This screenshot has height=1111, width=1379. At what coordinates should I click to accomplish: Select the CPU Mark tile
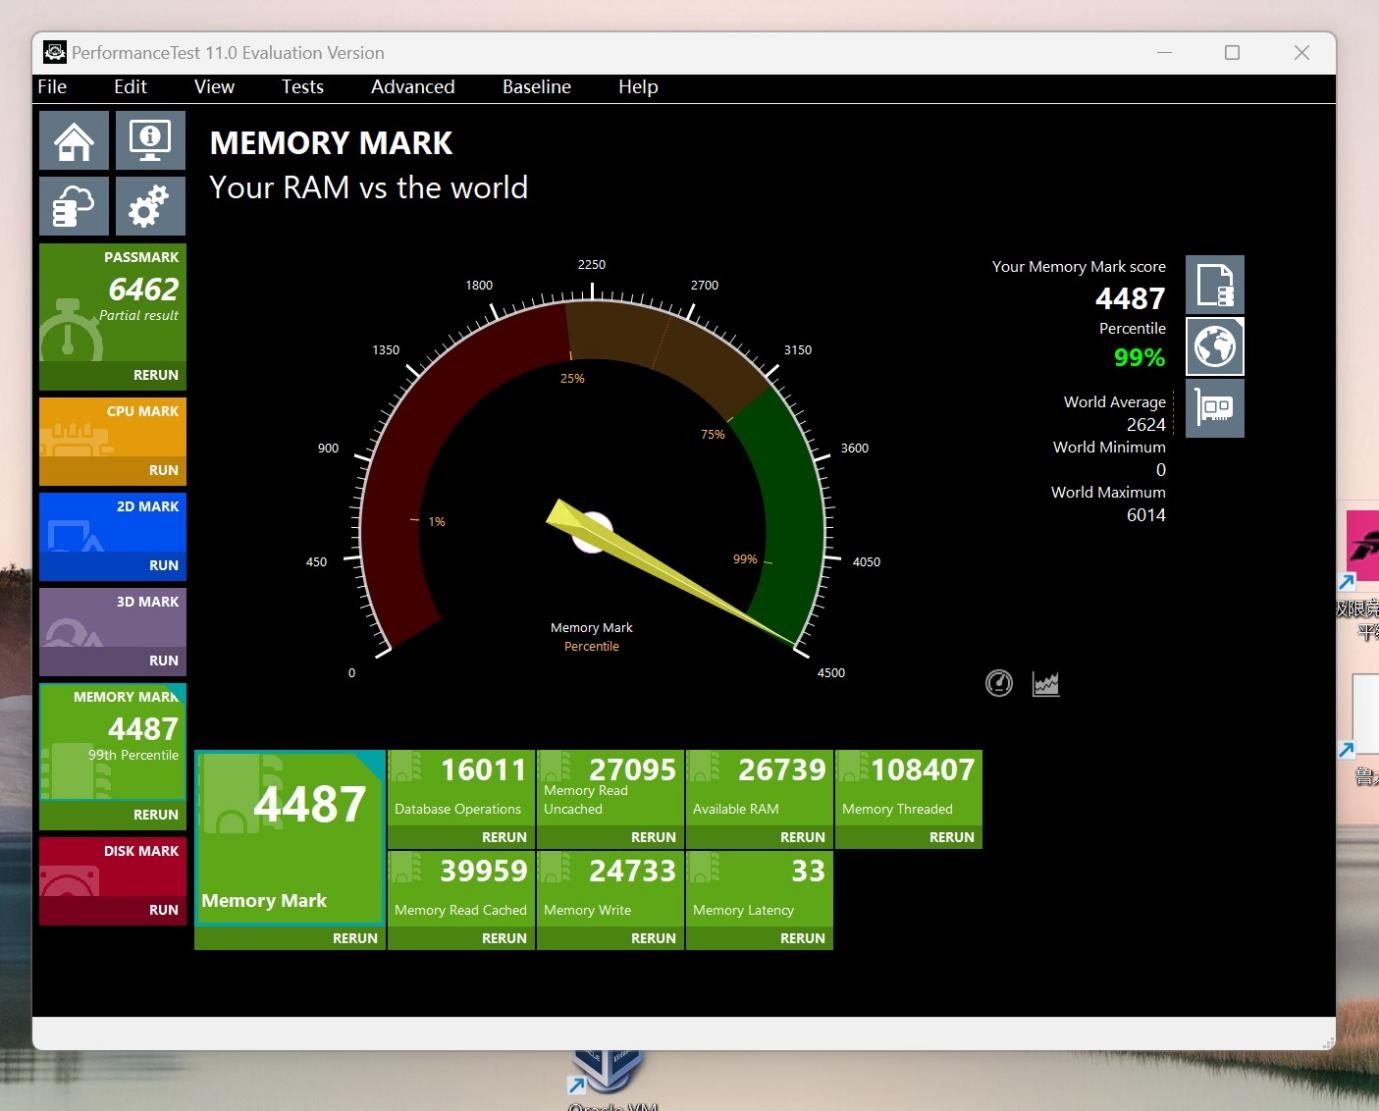coord(112,428)
